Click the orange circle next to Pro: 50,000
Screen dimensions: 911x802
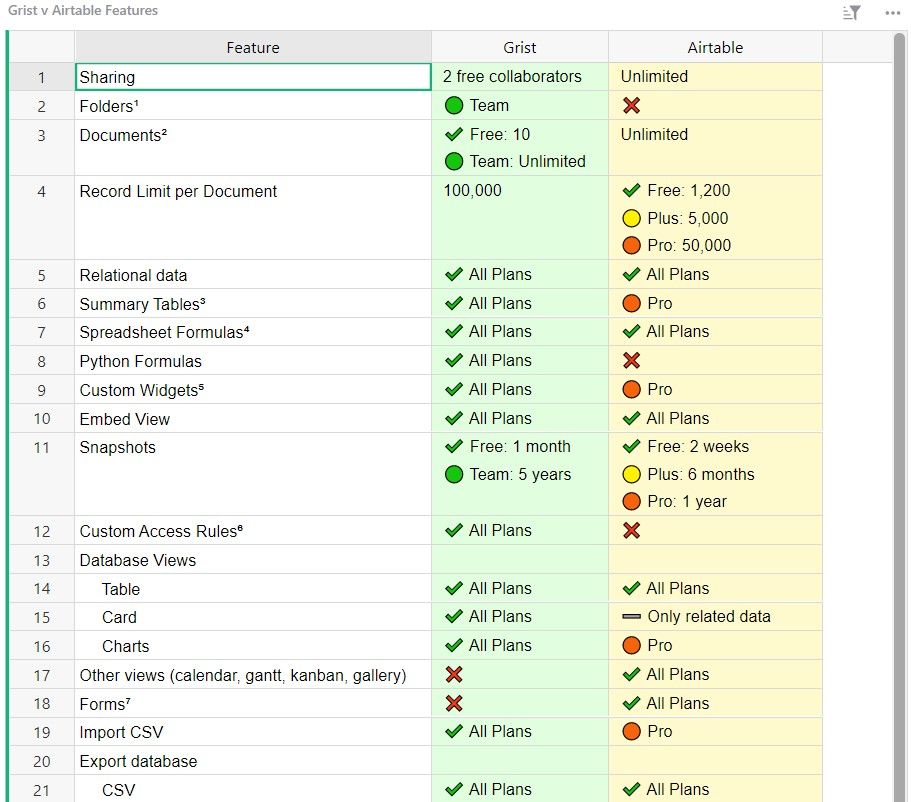click(631, 245)
